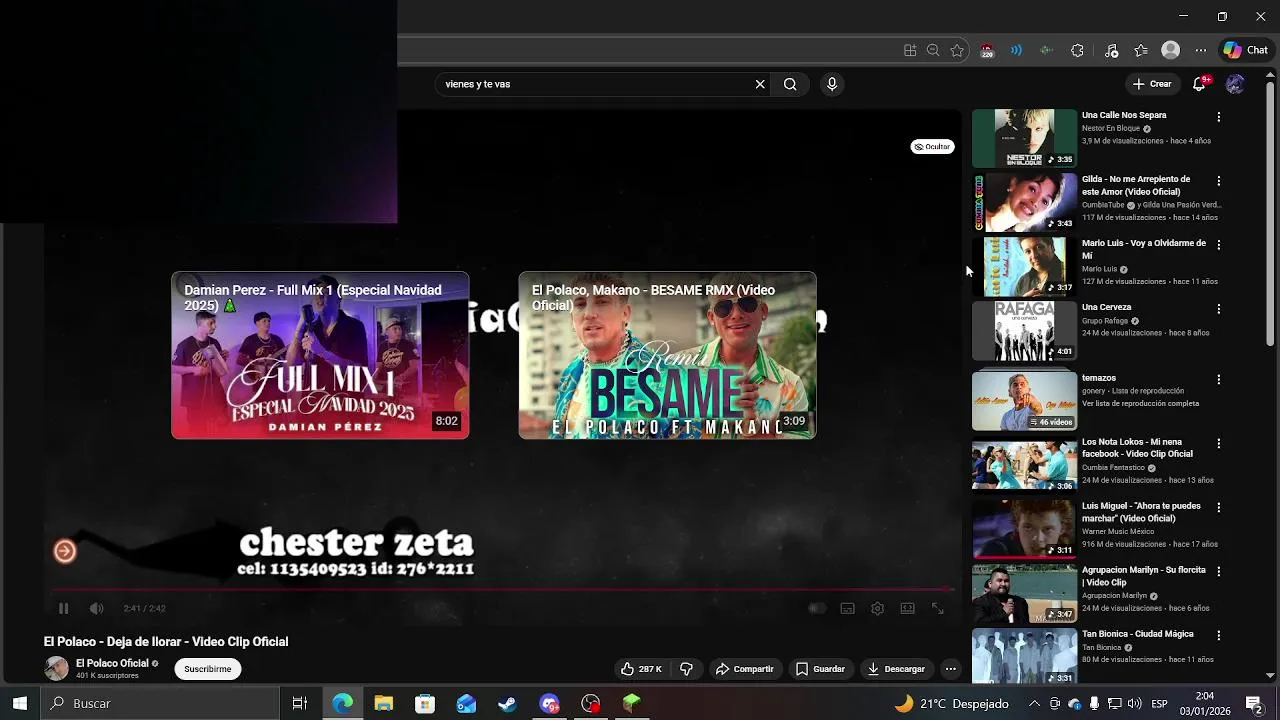This screenshot has height=720, width=1280.
Task: Open El Polaco Oficial channel name
Action: coord(112,663)
